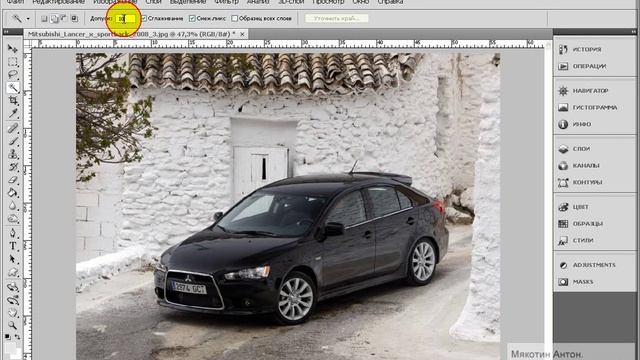Select the Hand tool
This screenshot has height=360, width=640.
coord(13,313)
